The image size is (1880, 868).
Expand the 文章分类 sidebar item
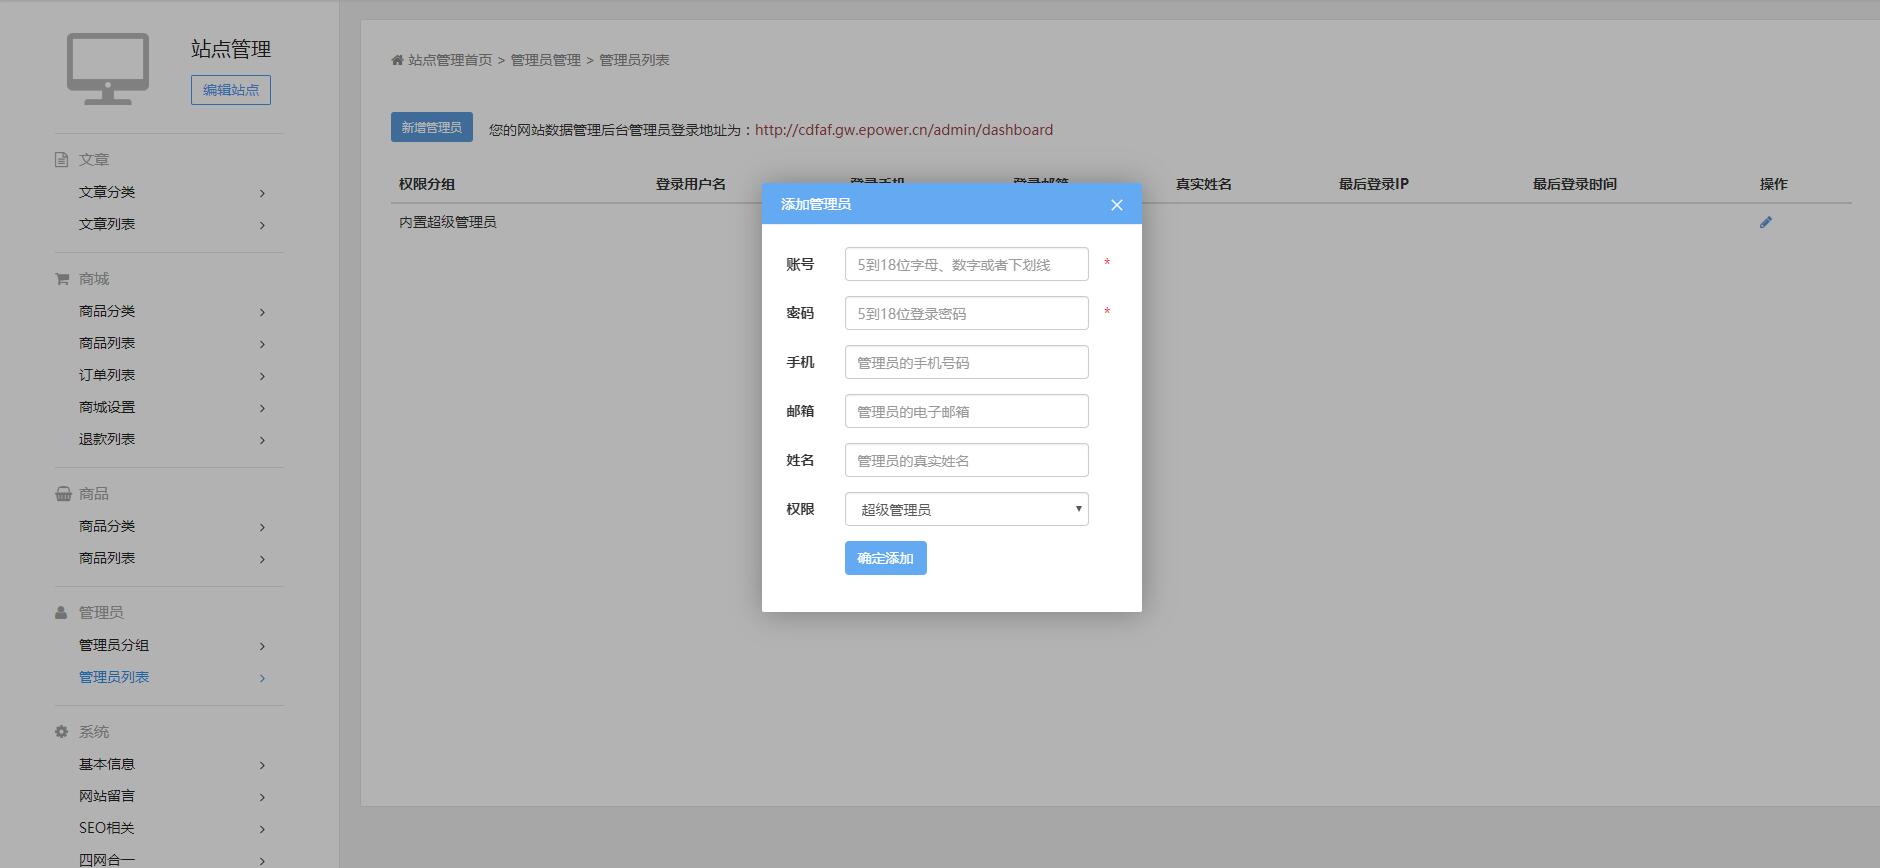pyautogui.click(x=262, y=193)
